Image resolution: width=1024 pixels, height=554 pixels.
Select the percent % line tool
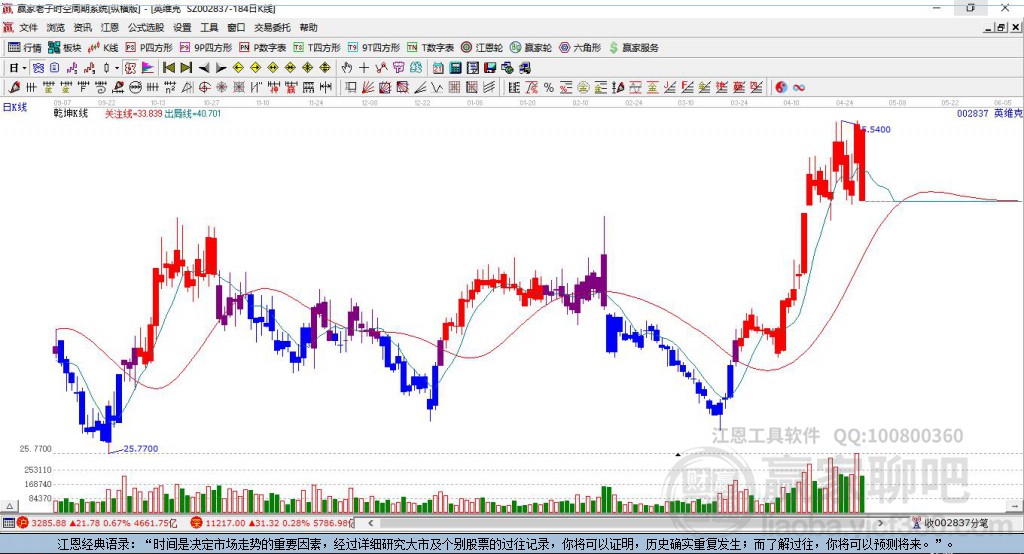549,88
